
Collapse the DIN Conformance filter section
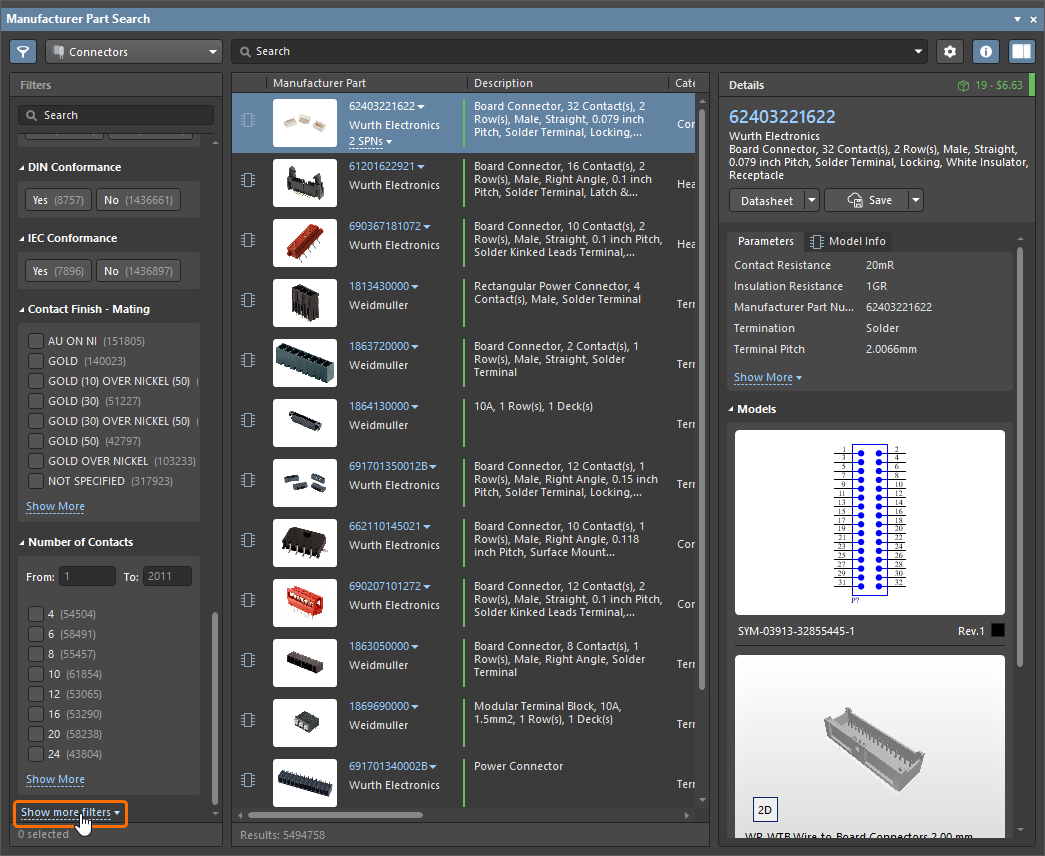(x=23, y=167)
